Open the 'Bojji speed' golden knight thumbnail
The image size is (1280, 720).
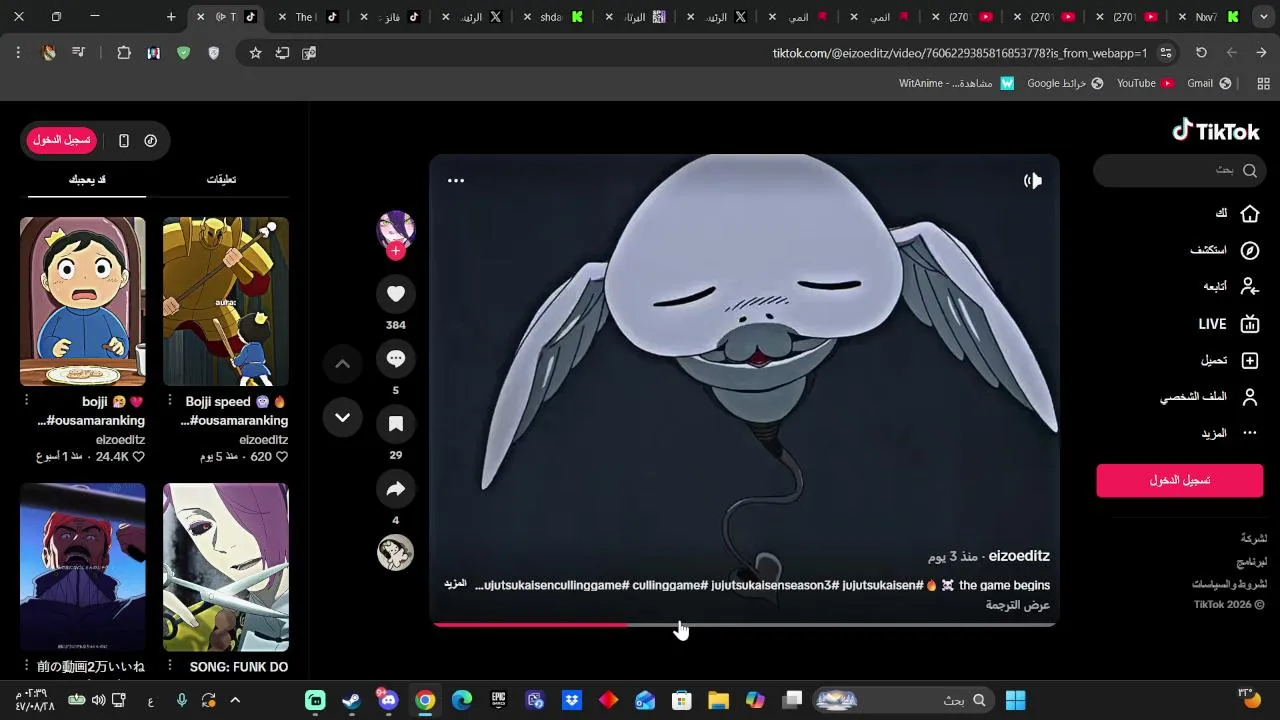tap(226, 302)
